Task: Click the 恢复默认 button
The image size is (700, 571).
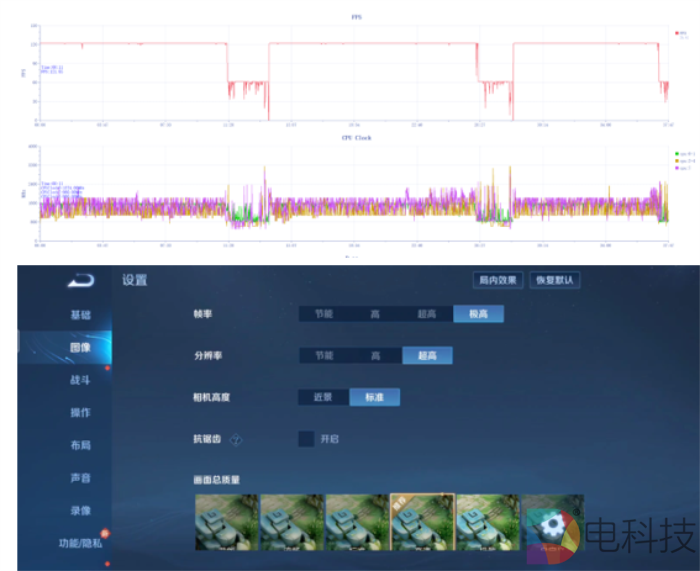Action: (x=554, y=280)
